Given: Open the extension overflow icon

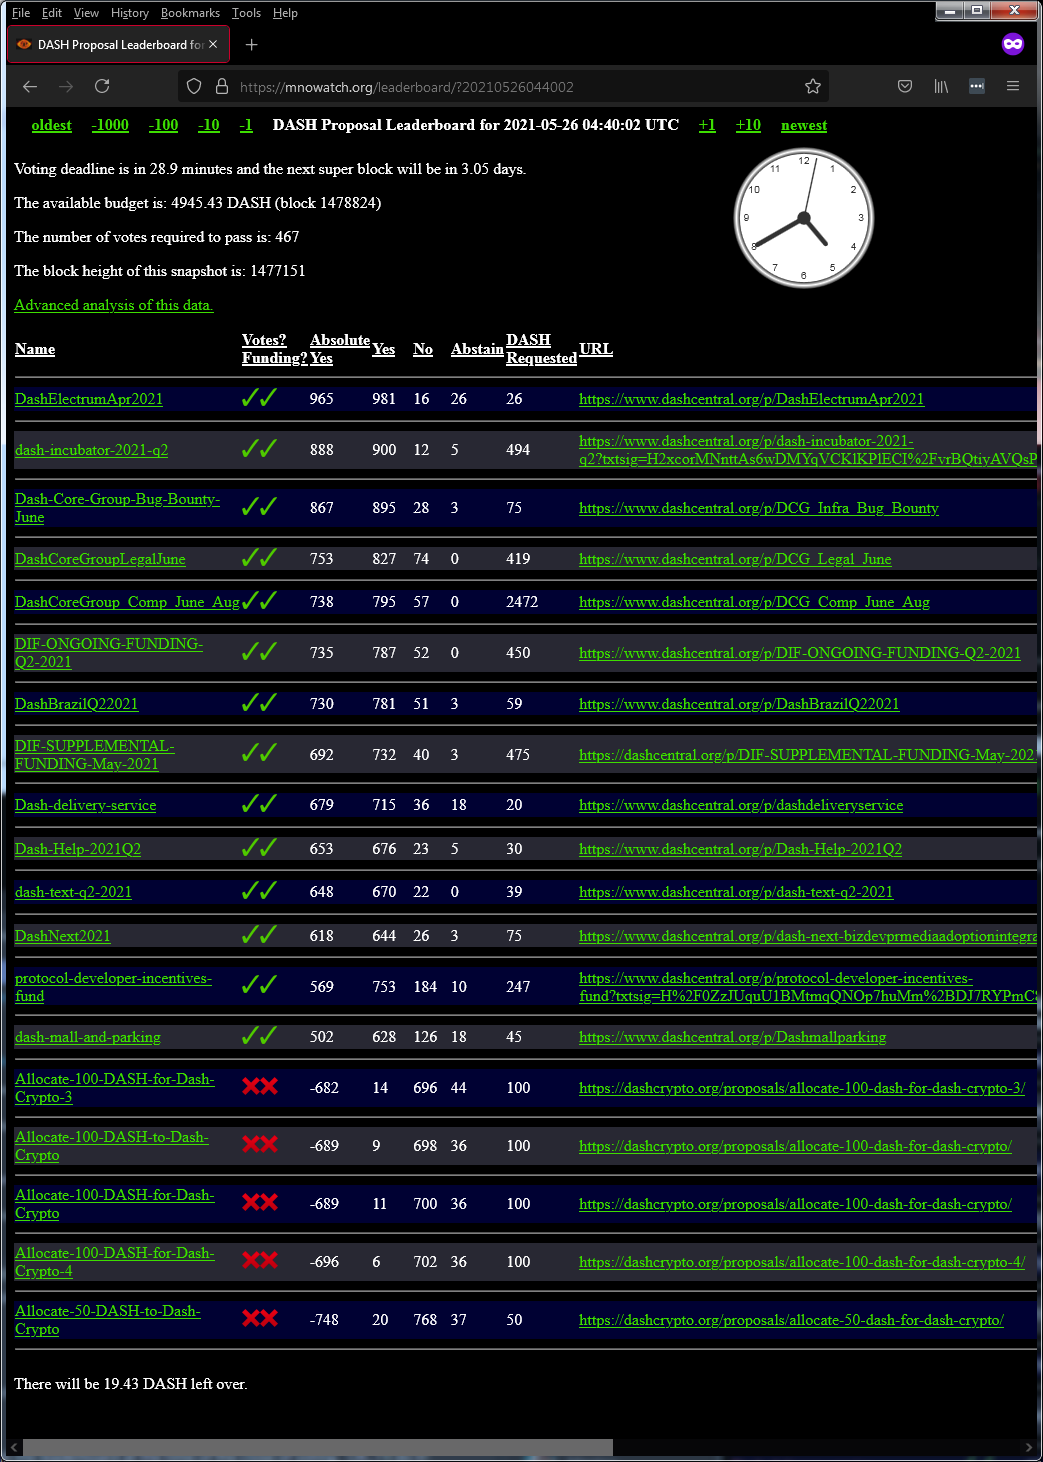Looking at the screenshot, I should pos(977,87).
